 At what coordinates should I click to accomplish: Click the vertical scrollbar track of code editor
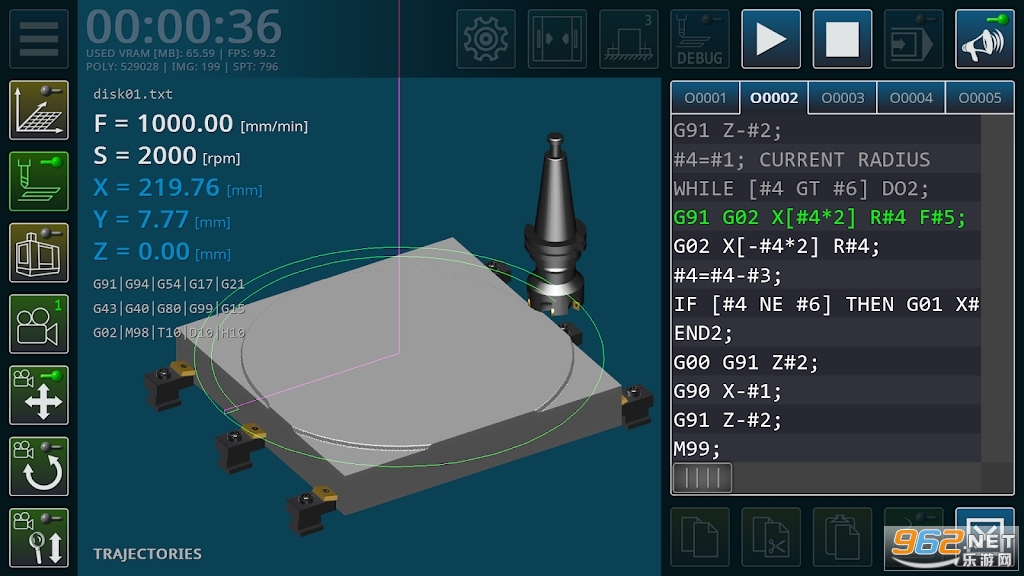(x=997, y=289)
